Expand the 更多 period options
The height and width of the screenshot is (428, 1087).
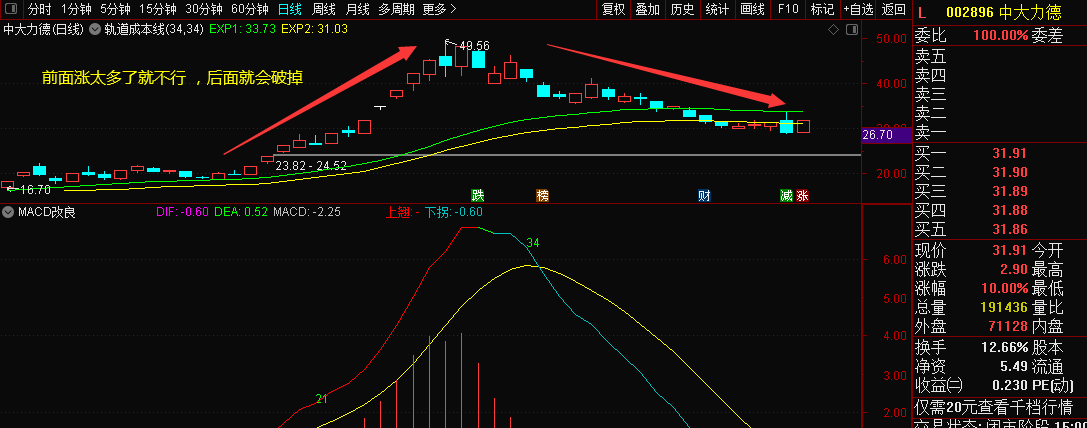(439, 10)
